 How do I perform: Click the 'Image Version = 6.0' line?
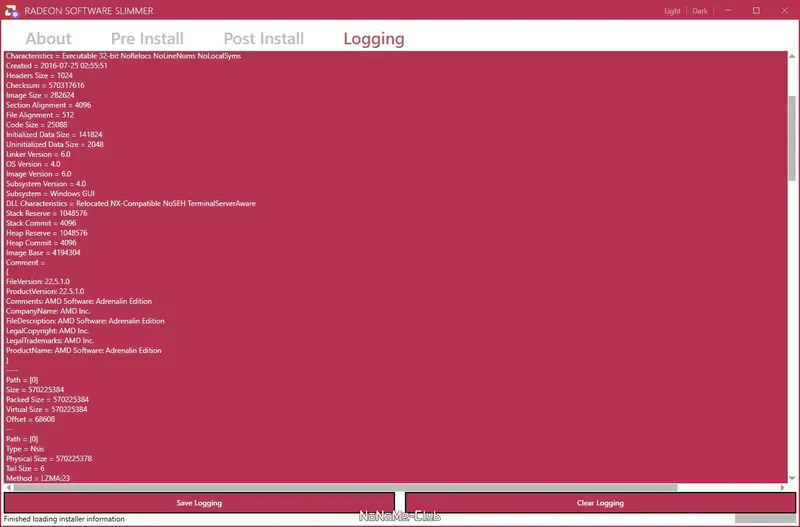click(x=38, y=173)
